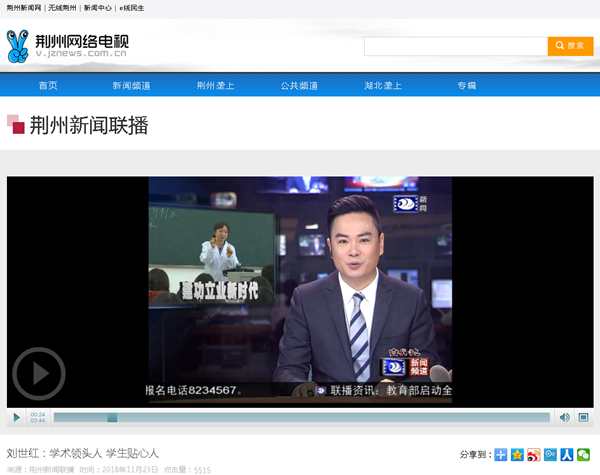Toggle fullscreen mode in the video player
This screenshot has width=600, height=475.
[584, 417]
